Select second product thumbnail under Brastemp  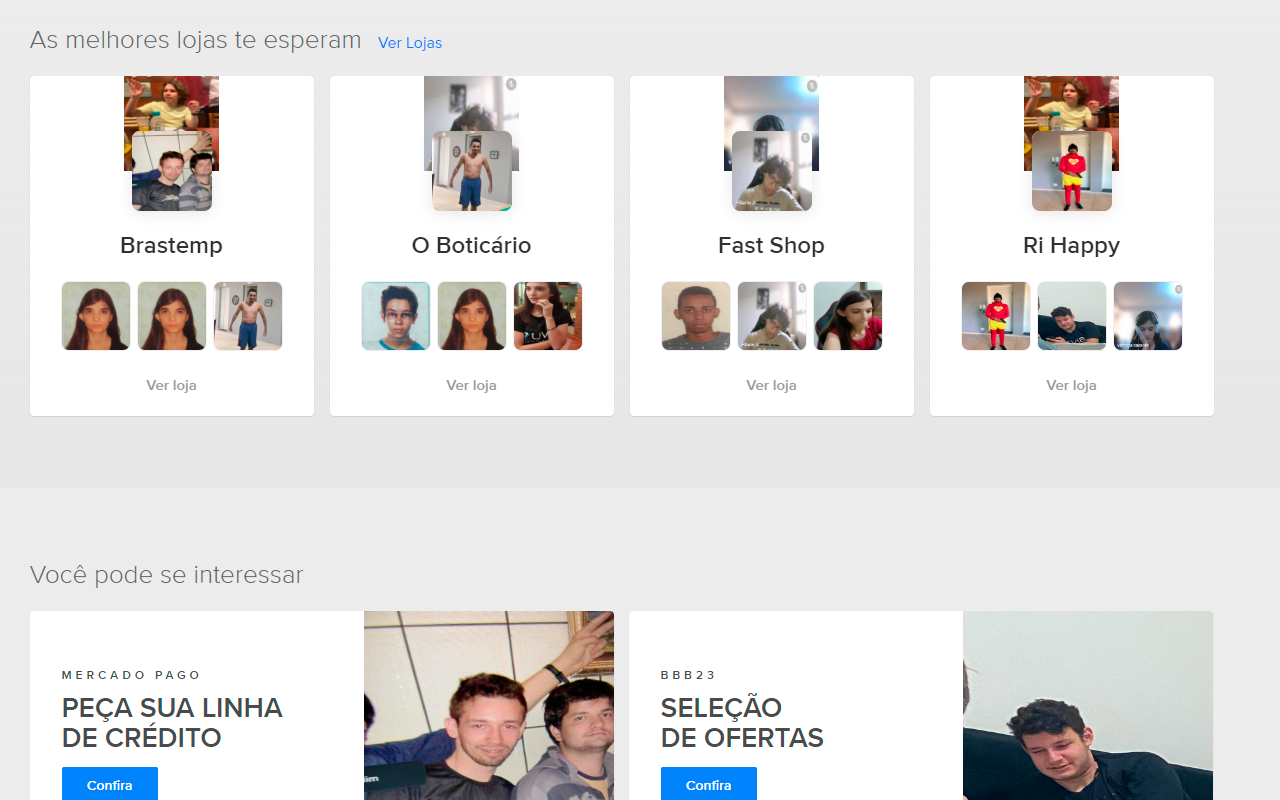[x=172, y=316]
